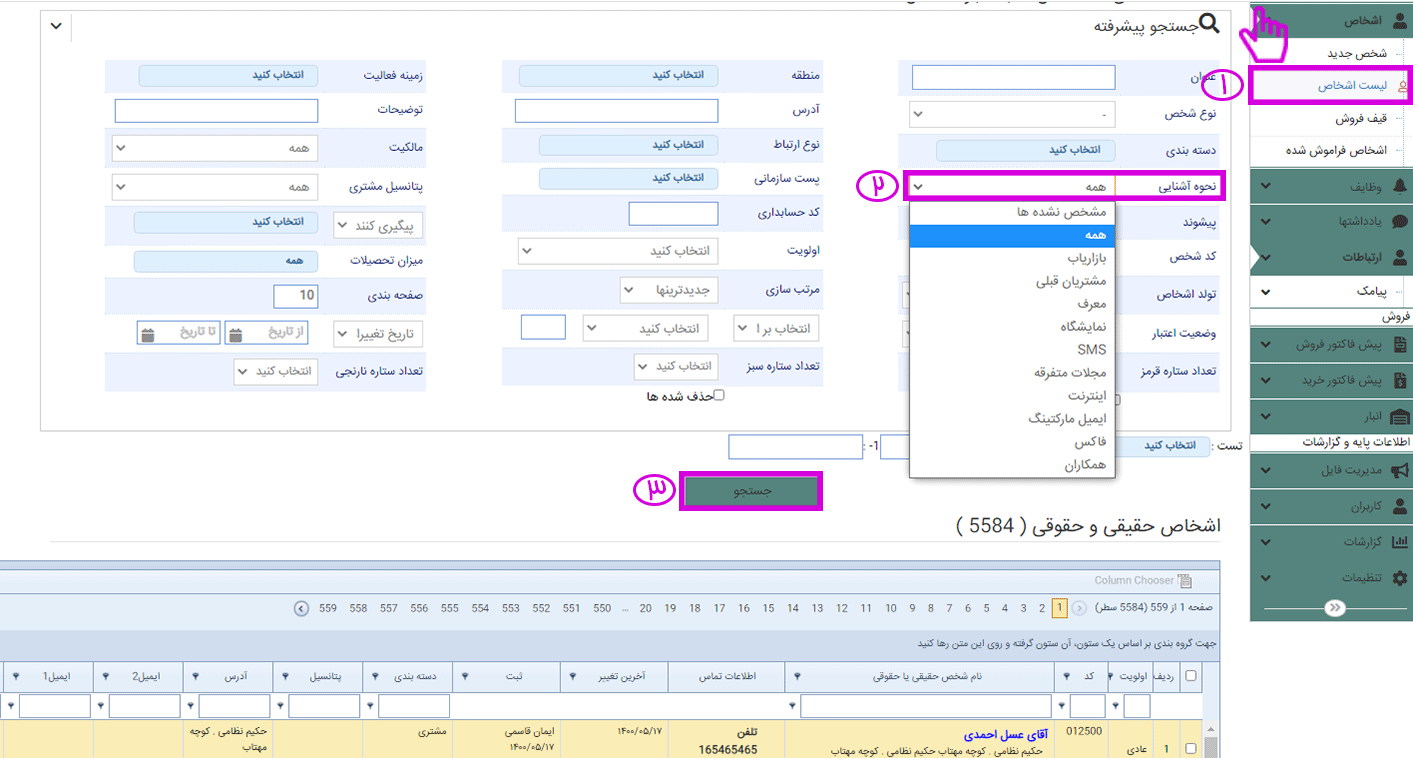Collapse the sidebar with double-arrow button
The width and height of the screenshot is (1413, 758).
pos(1335,608)
